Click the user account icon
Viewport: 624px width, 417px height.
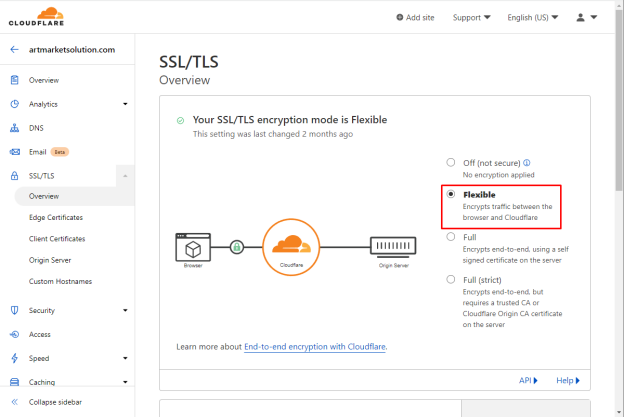pyautogui.click(x=580, y=17)
